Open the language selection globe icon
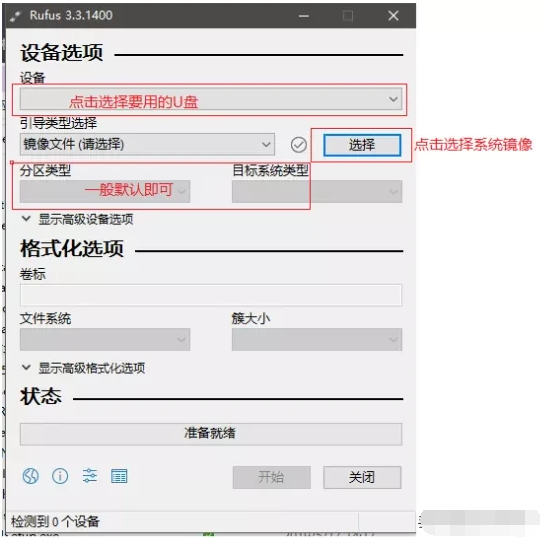 point(31,476)
